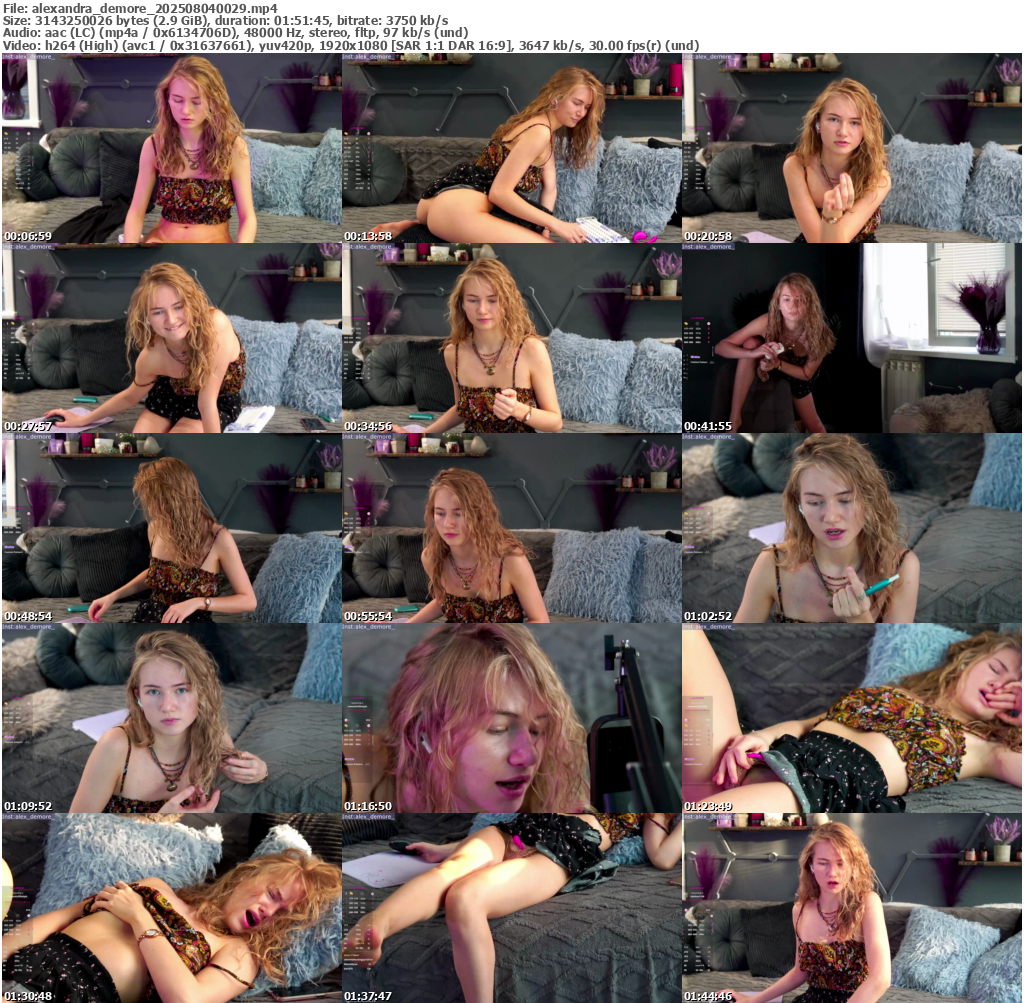Open the frame labeled 01:09:52

[x=171, y=718]
